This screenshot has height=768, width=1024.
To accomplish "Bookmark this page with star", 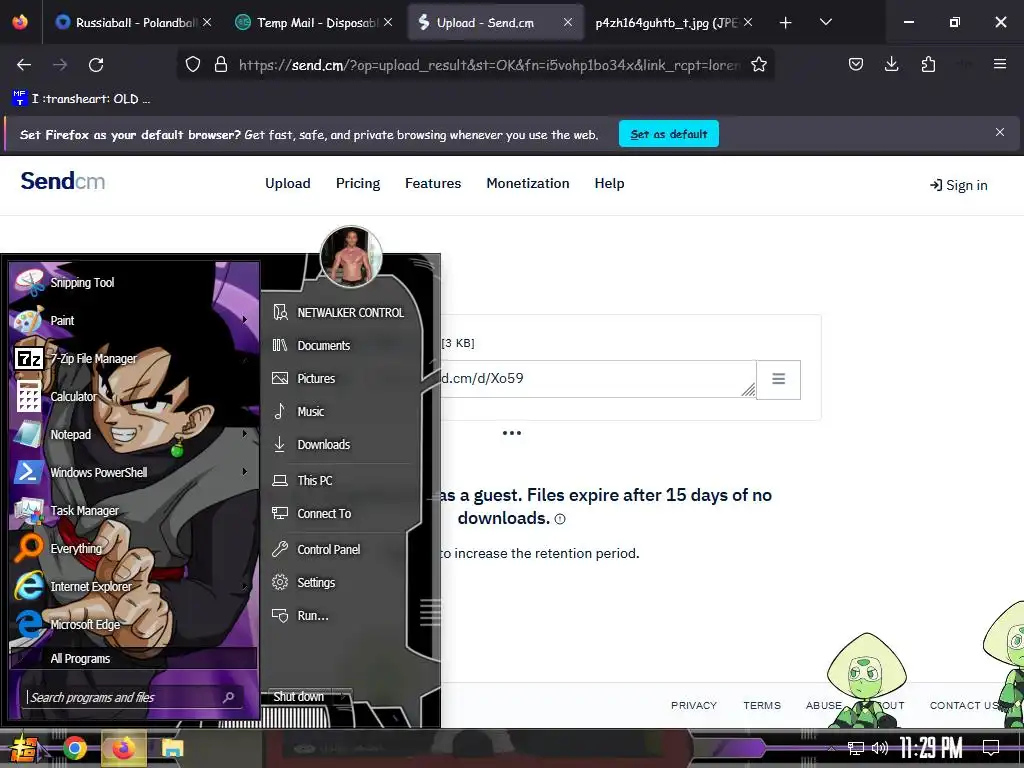I will point(759,65).
